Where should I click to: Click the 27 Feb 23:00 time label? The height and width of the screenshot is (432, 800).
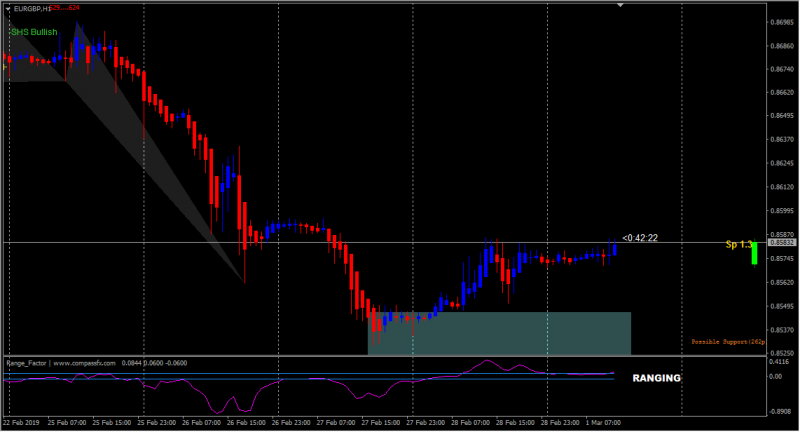(x=426, y=422)
